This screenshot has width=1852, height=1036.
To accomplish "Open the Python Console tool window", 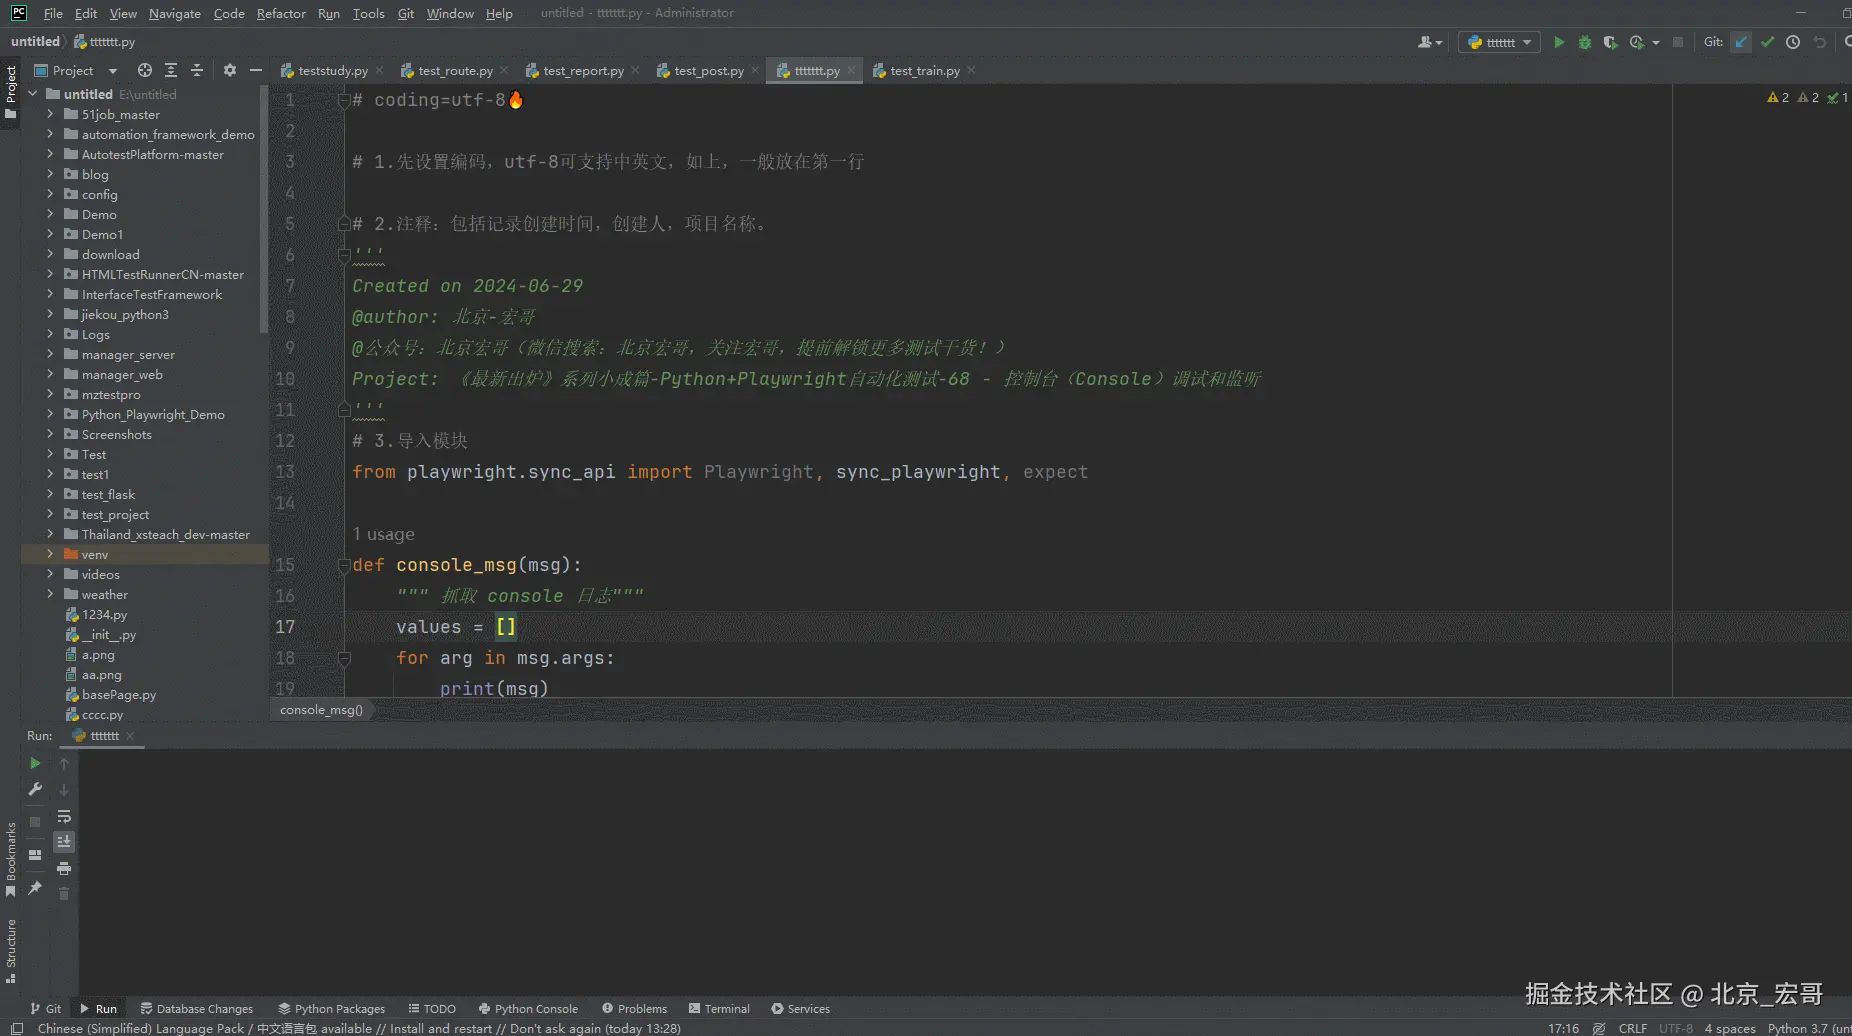I will point(528,1008).
